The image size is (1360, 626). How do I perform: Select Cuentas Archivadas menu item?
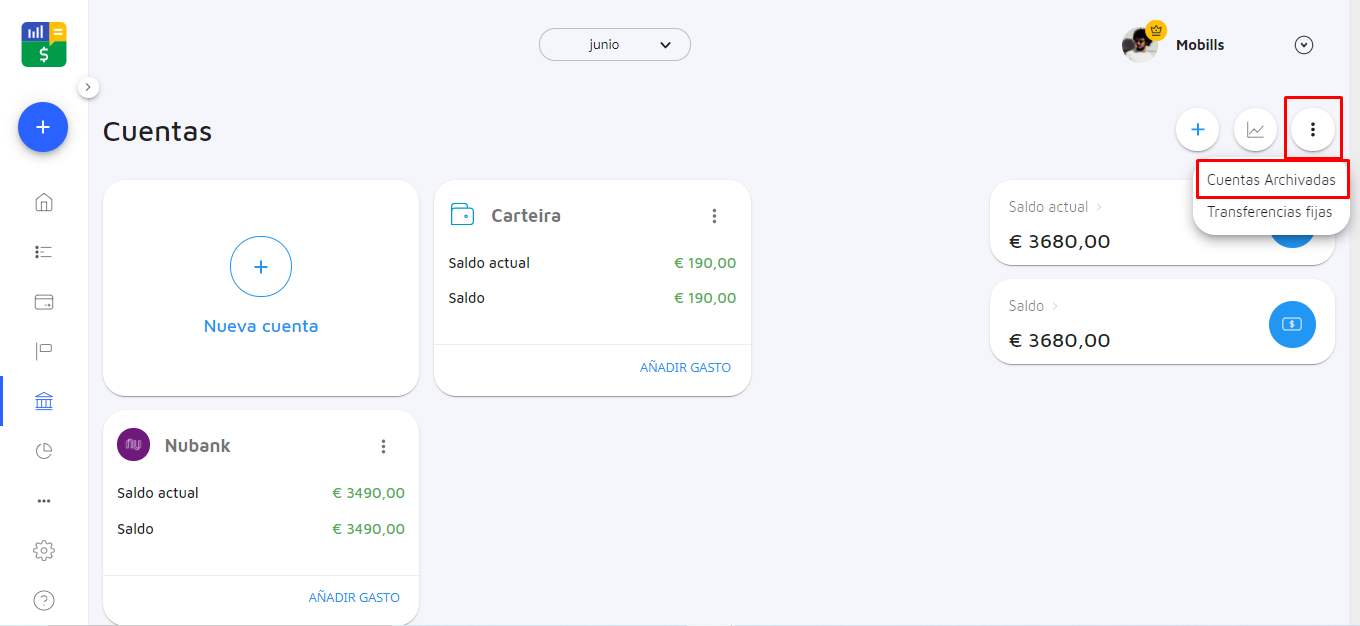coord(1271,180)
